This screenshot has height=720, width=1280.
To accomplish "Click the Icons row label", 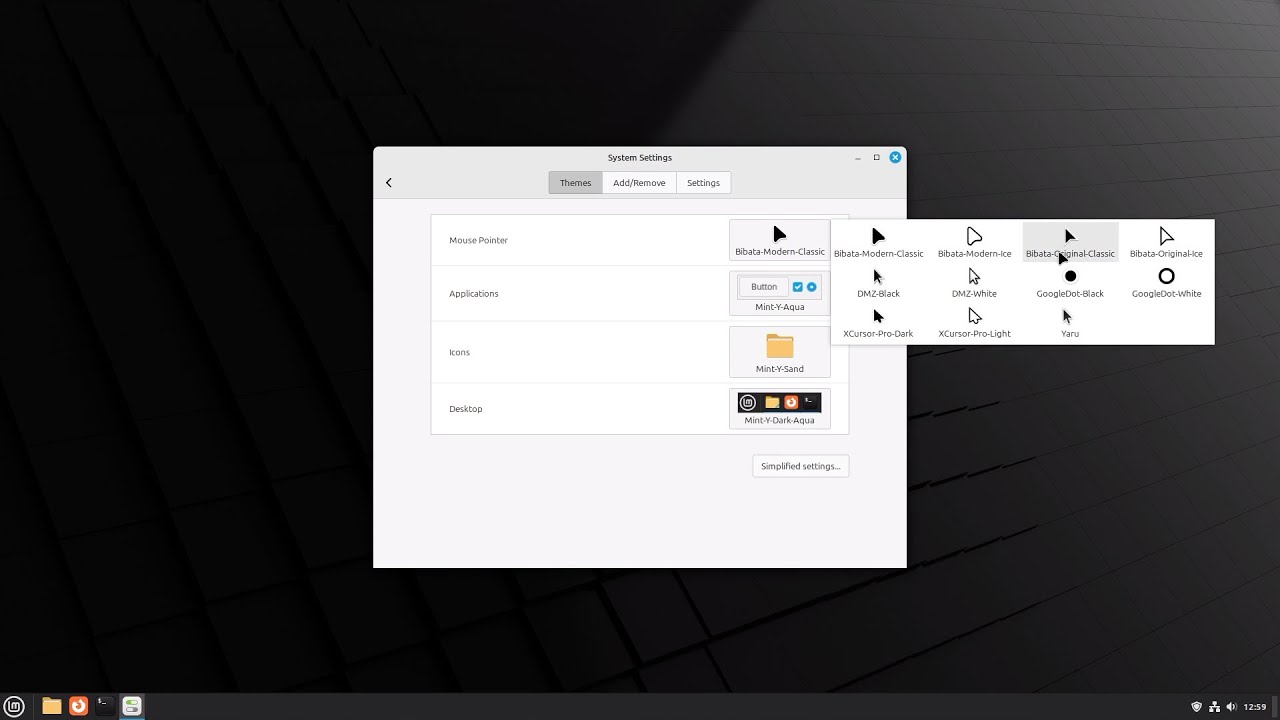I will 459,352.
